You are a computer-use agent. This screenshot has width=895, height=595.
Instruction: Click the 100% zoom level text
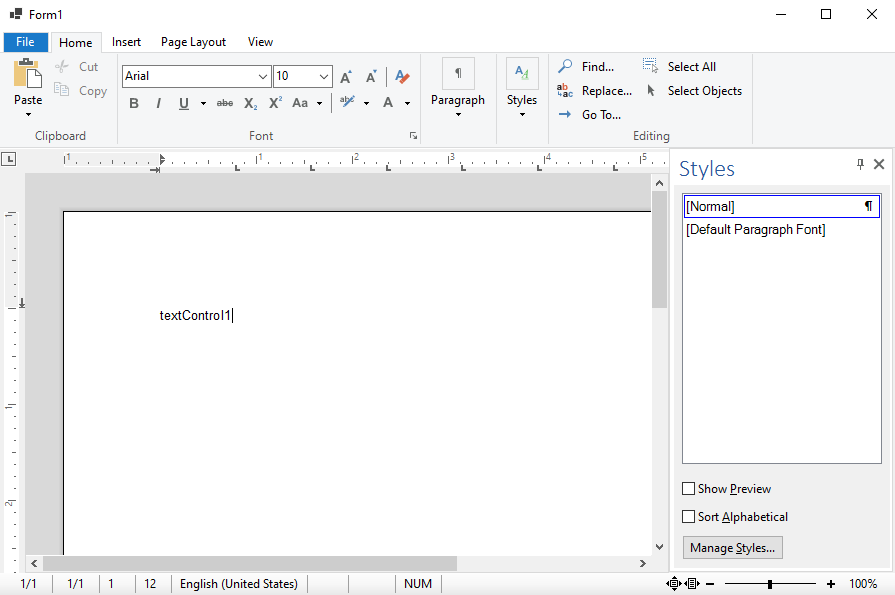coord(863,584)
